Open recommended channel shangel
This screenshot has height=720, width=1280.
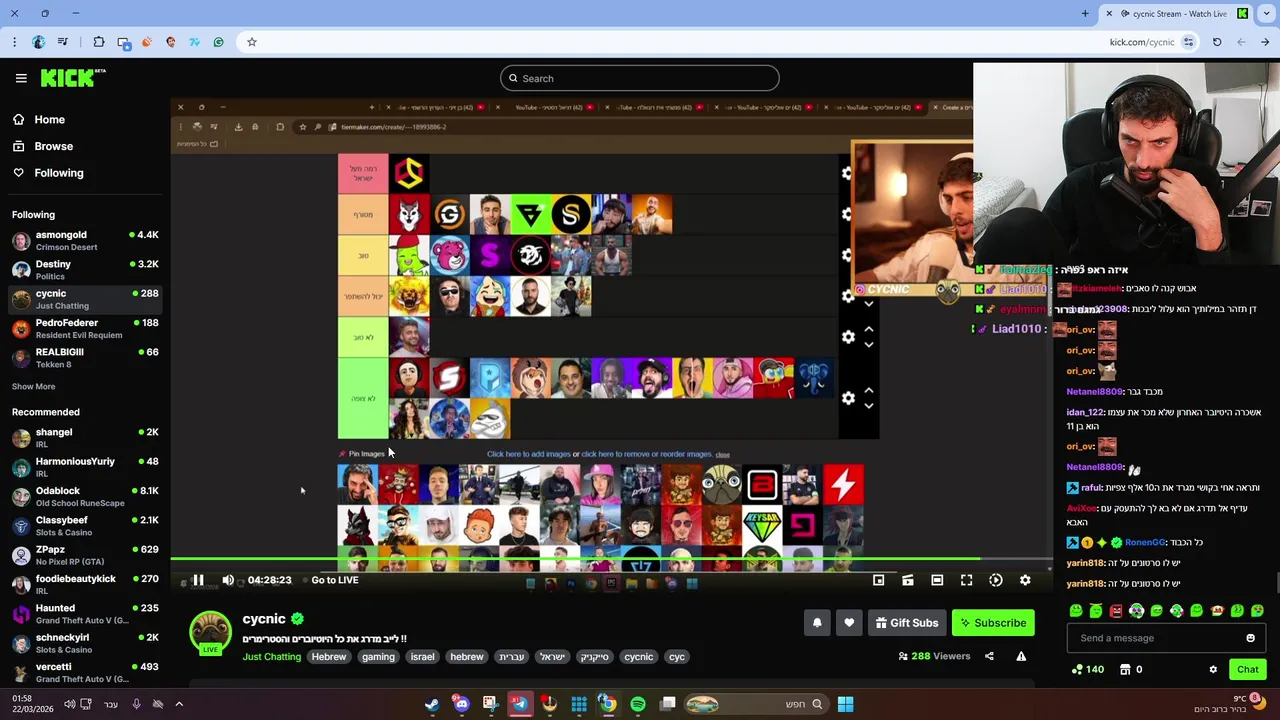coord(85,438)
